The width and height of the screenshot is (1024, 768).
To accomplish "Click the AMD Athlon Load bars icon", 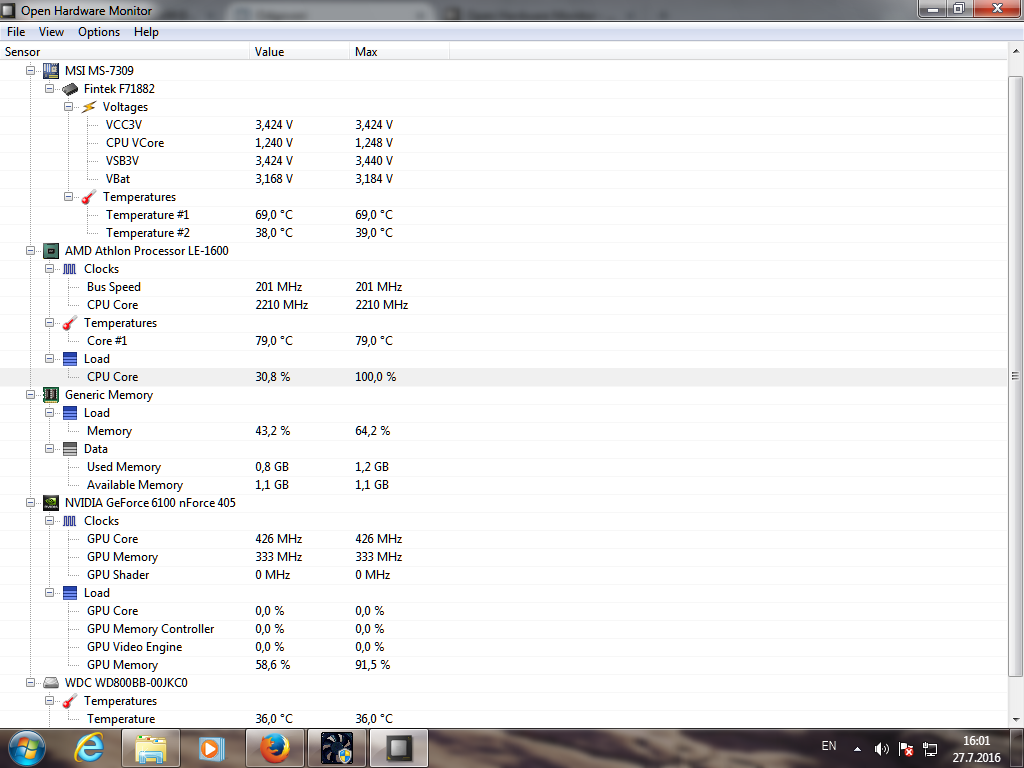I will coord(70,359).
